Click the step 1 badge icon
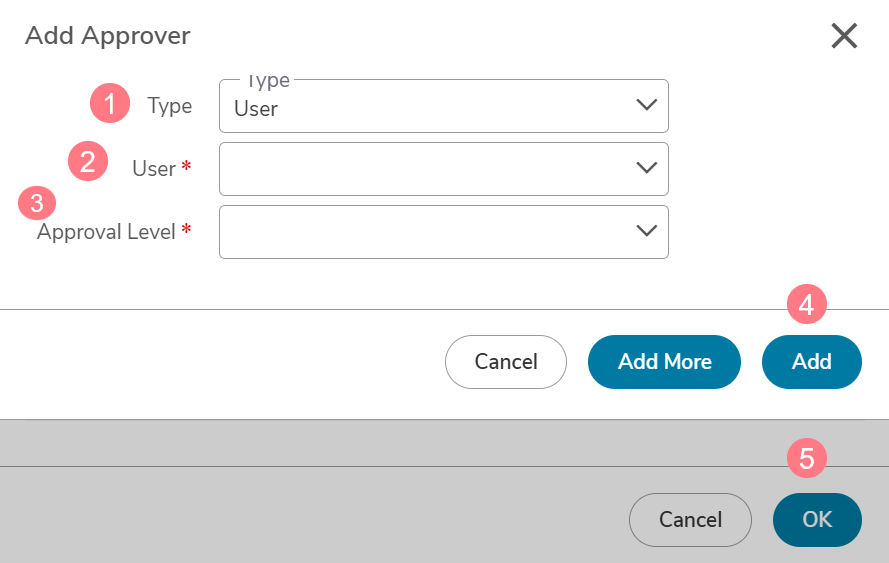 tap(110, 103)
